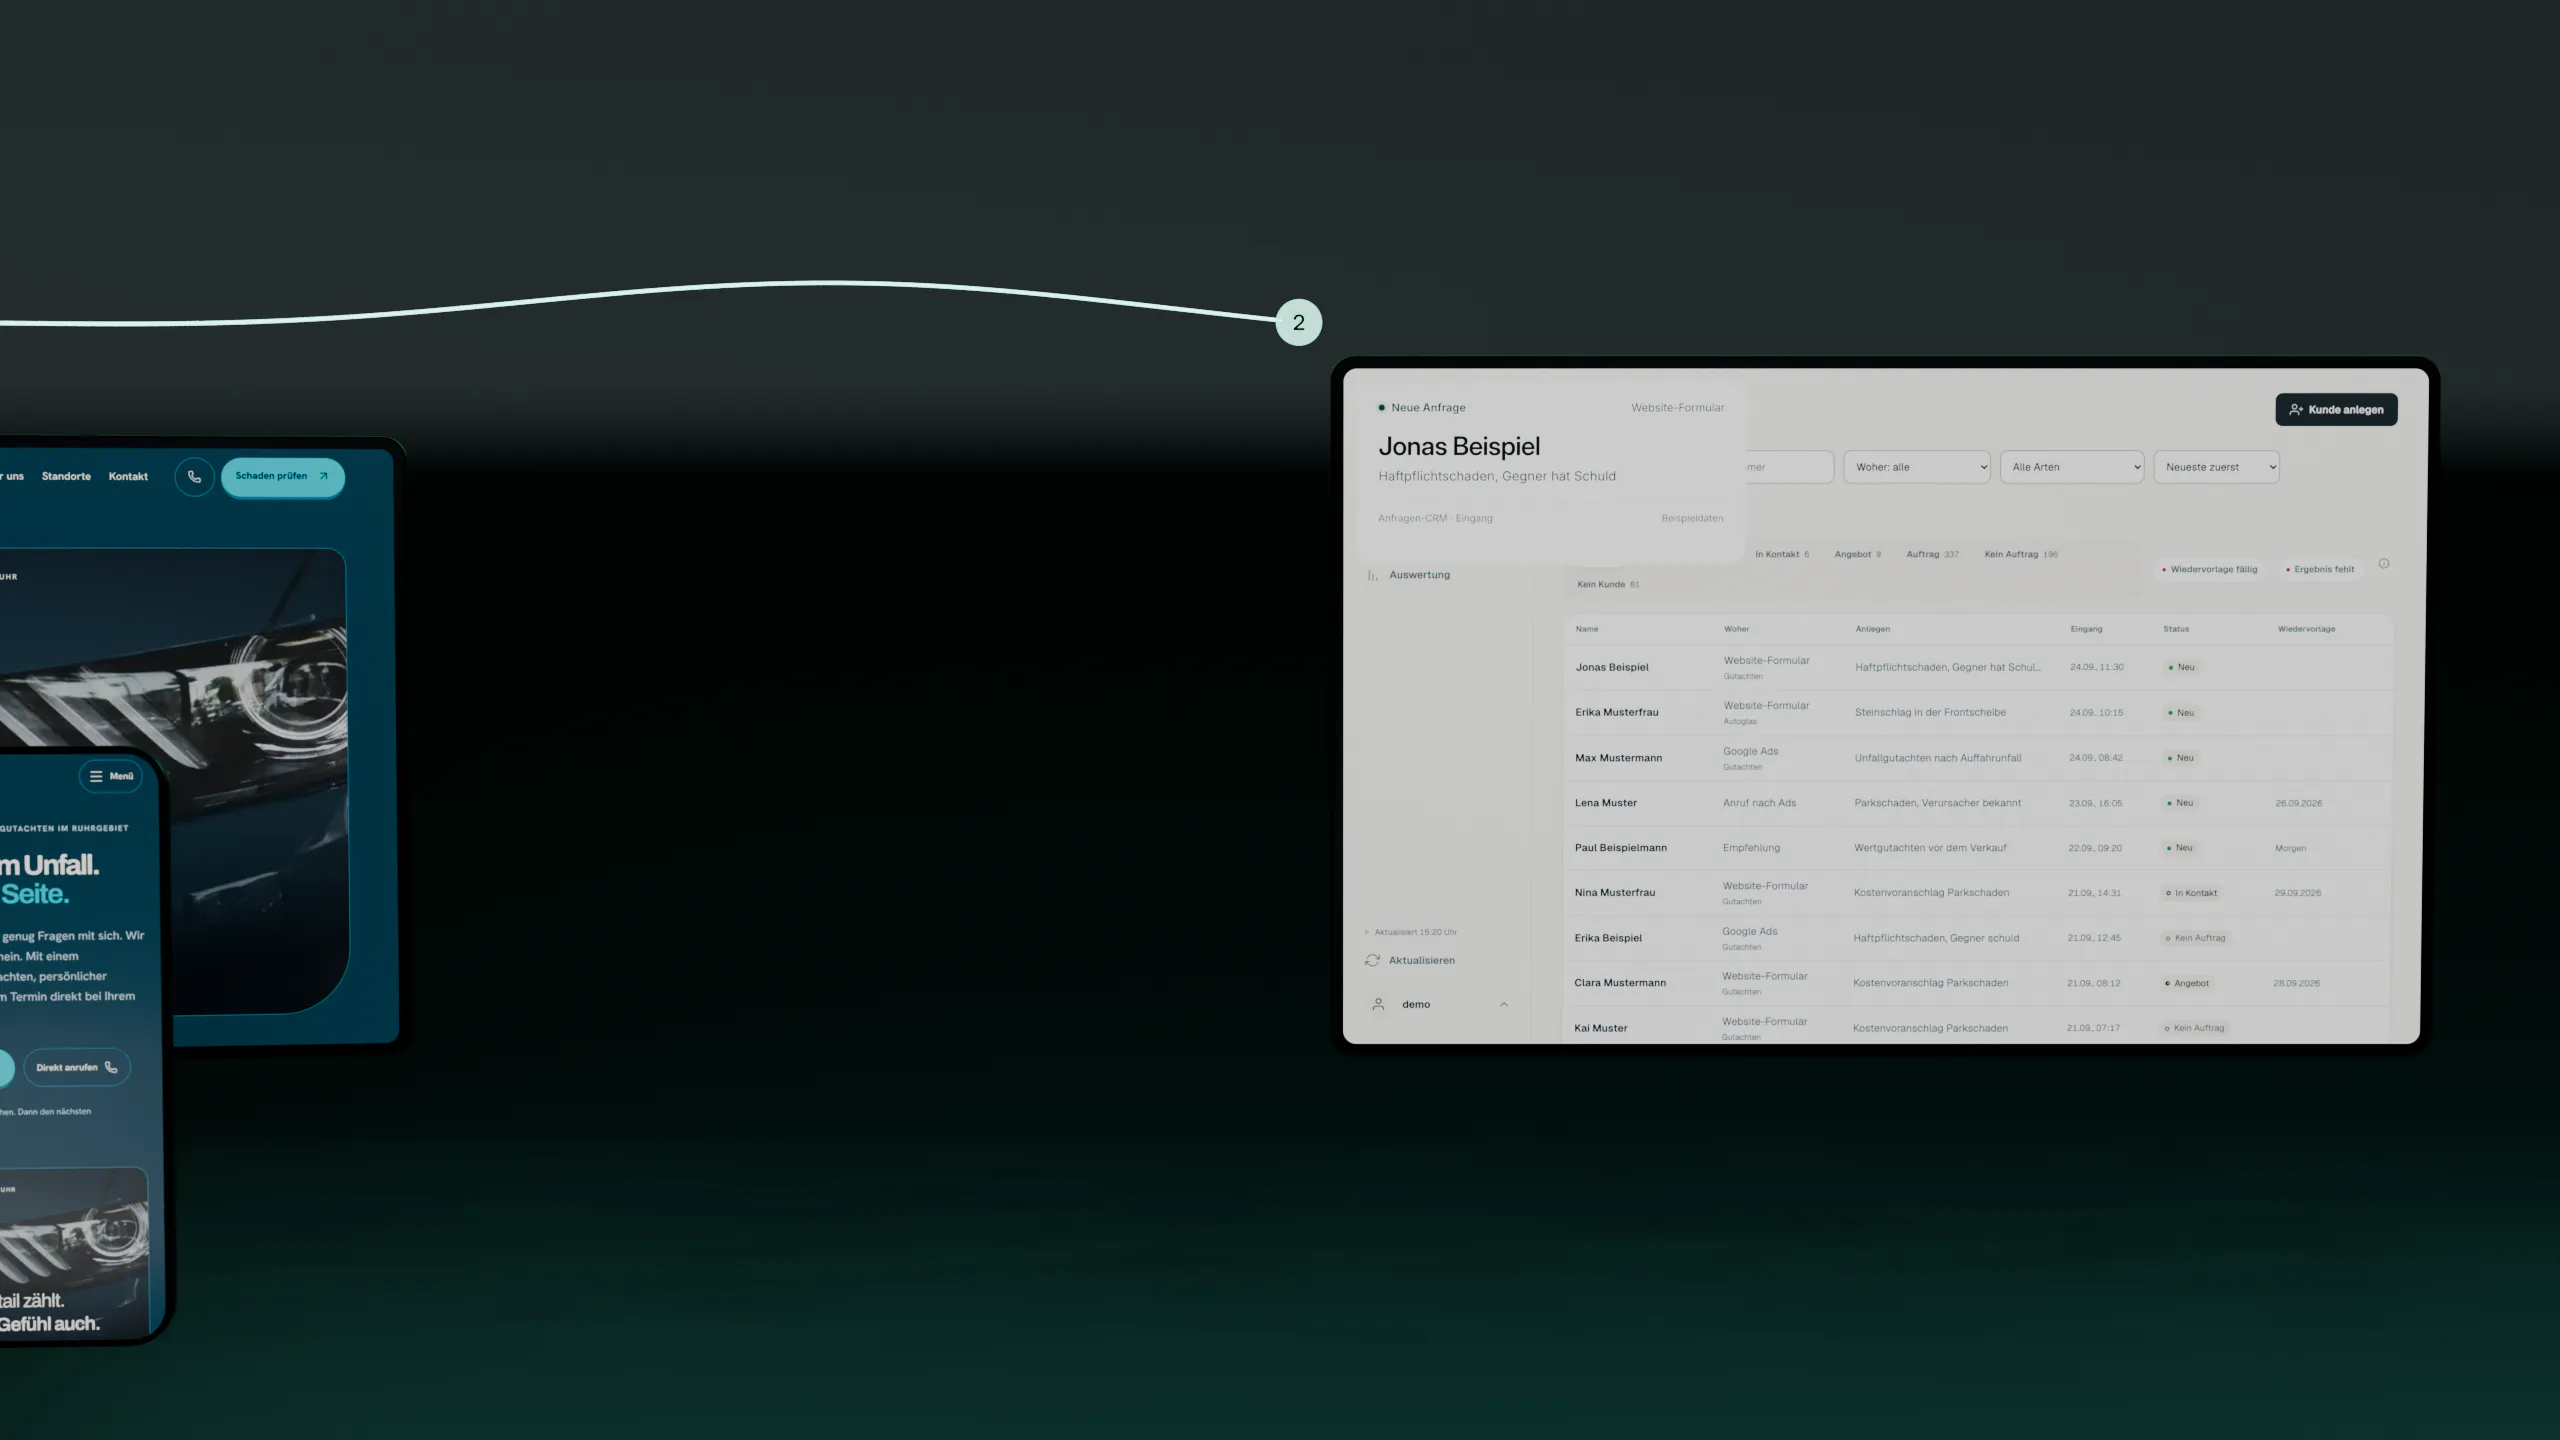The width and height of the screenshot is (2560, 1440).
Task: Click the user avatar icon beside demo
Action: [1378, 1004]
